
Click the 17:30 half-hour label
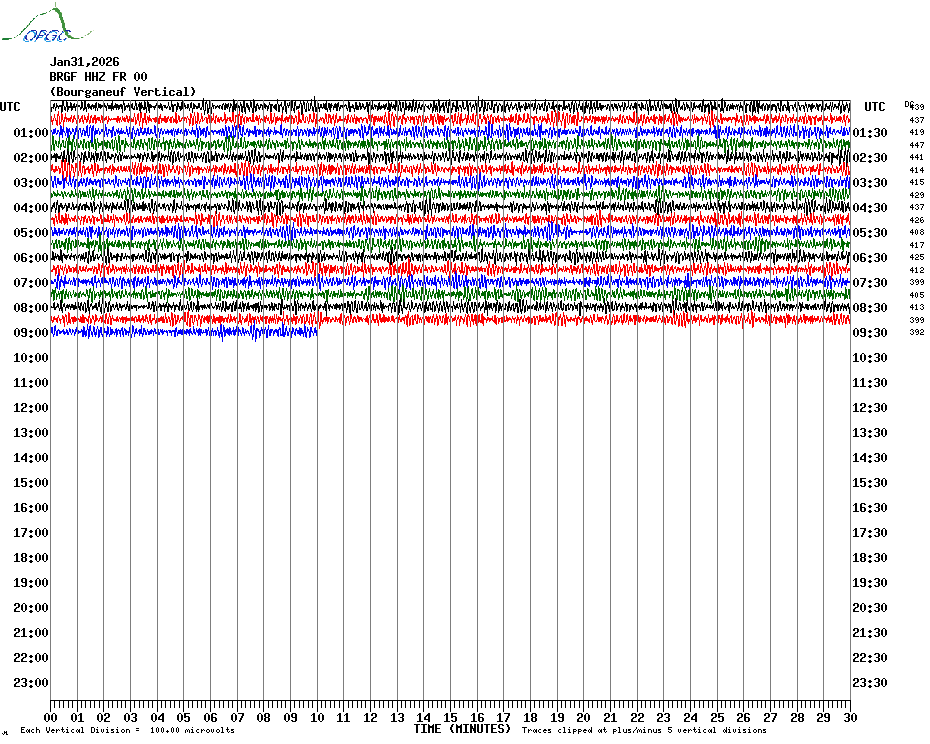click(870, 533)
